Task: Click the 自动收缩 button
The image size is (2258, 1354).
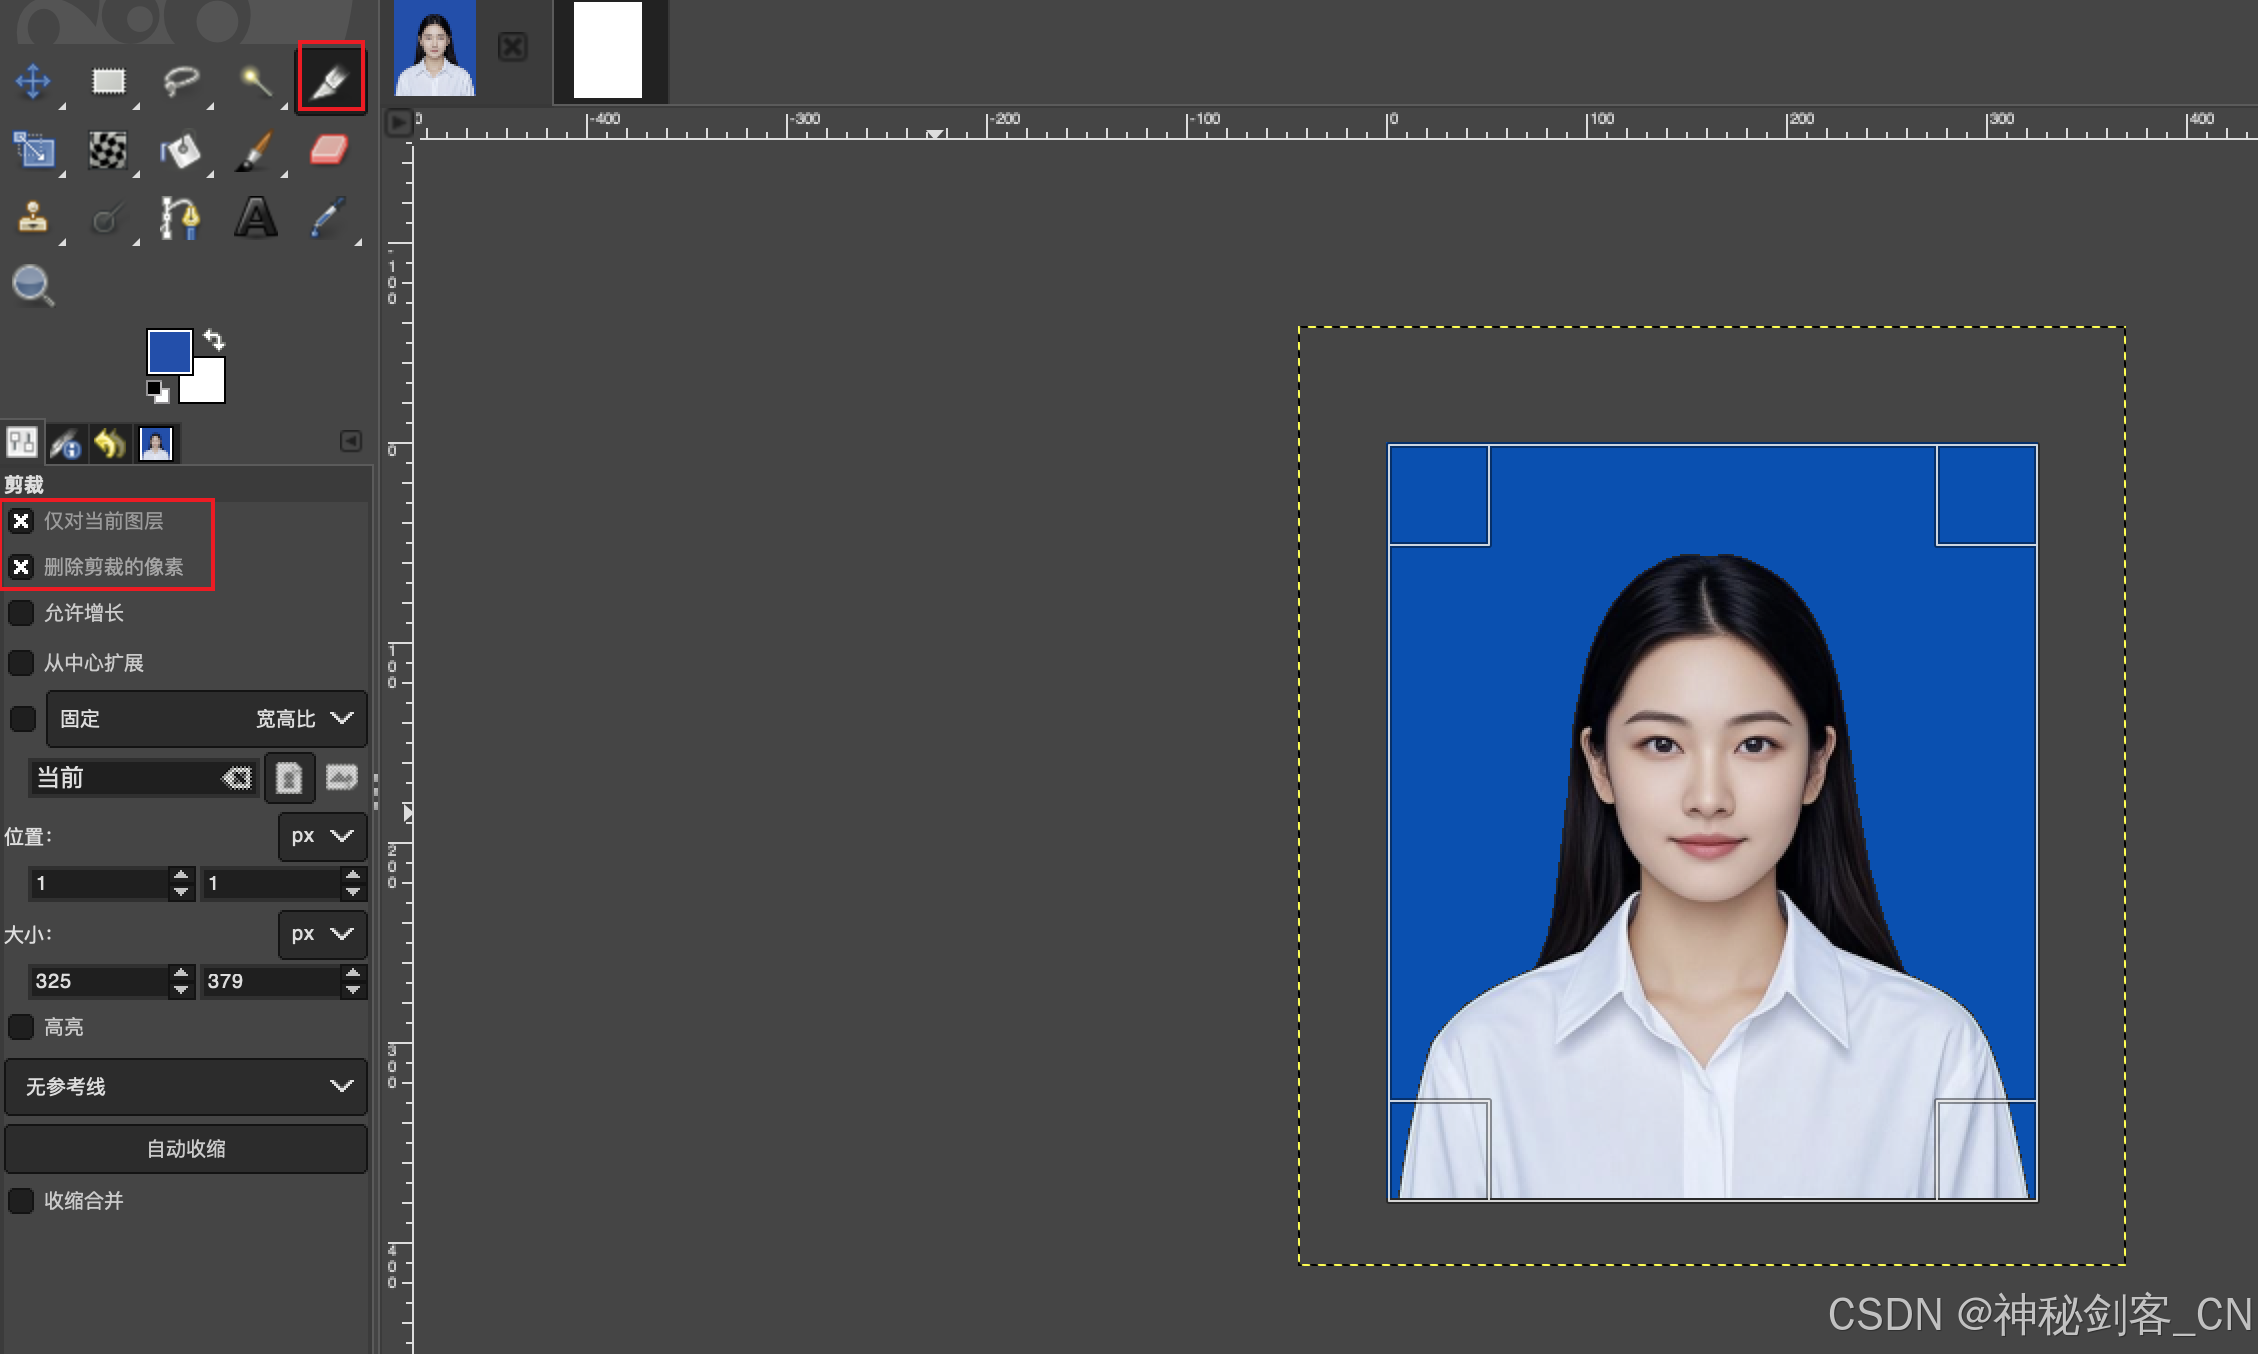Action: [x=186, y=1149]
